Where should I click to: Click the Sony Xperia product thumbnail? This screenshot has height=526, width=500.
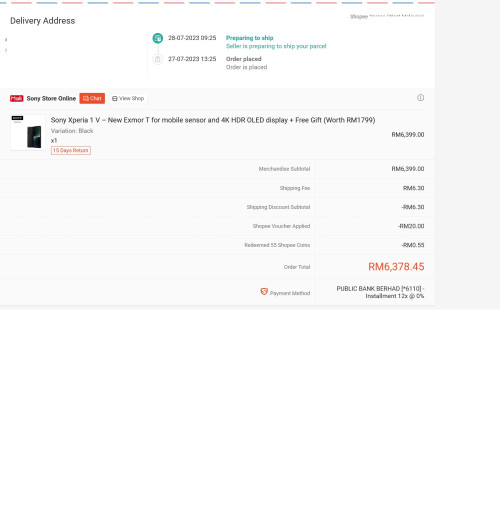tap(28, 133)
